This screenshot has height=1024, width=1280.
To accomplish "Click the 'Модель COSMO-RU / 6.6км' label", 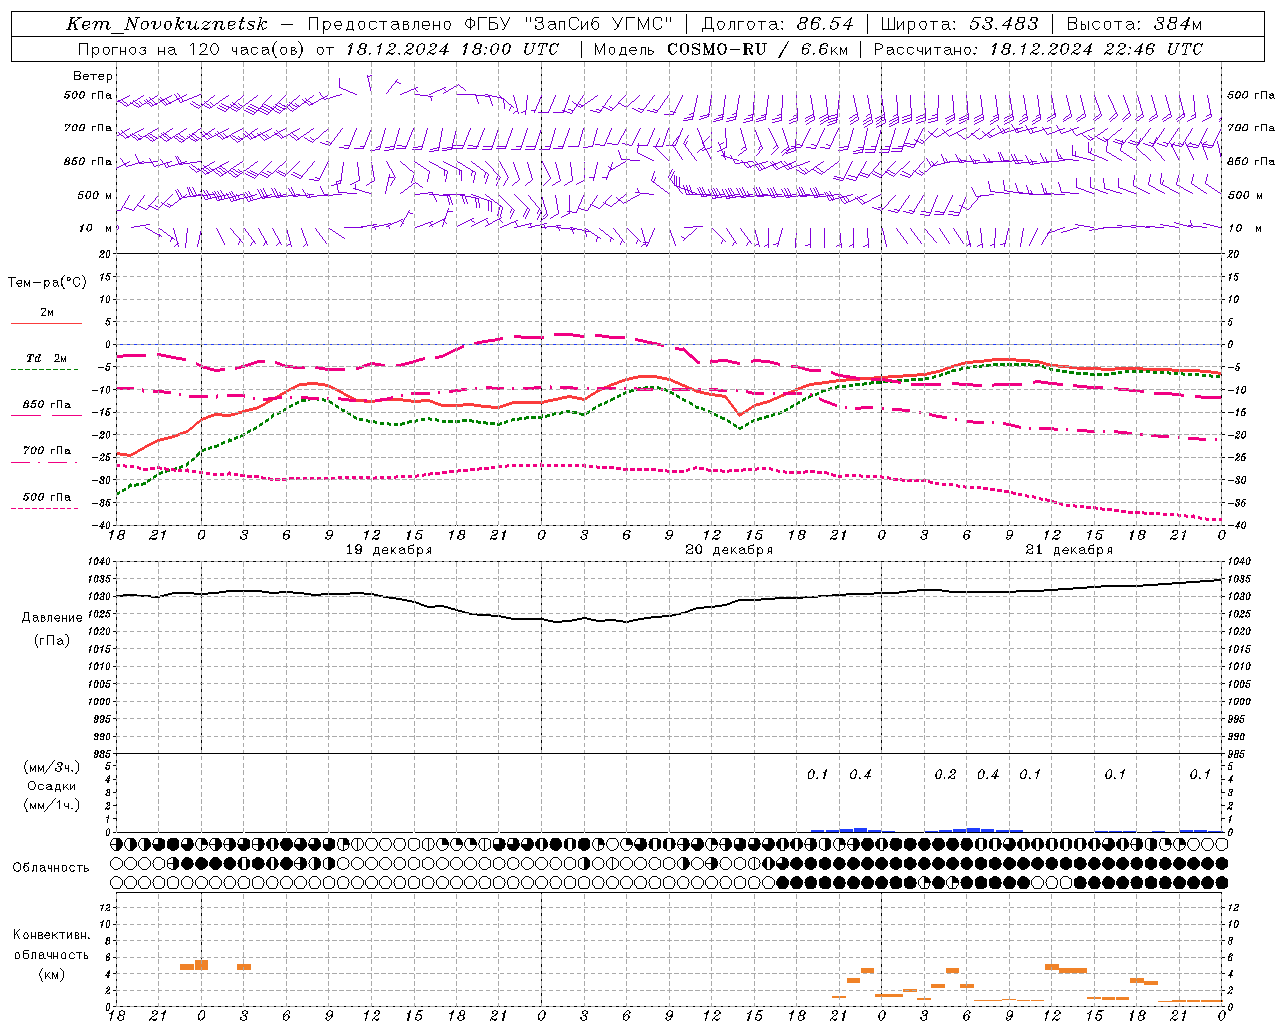I will tap(720, 49).
